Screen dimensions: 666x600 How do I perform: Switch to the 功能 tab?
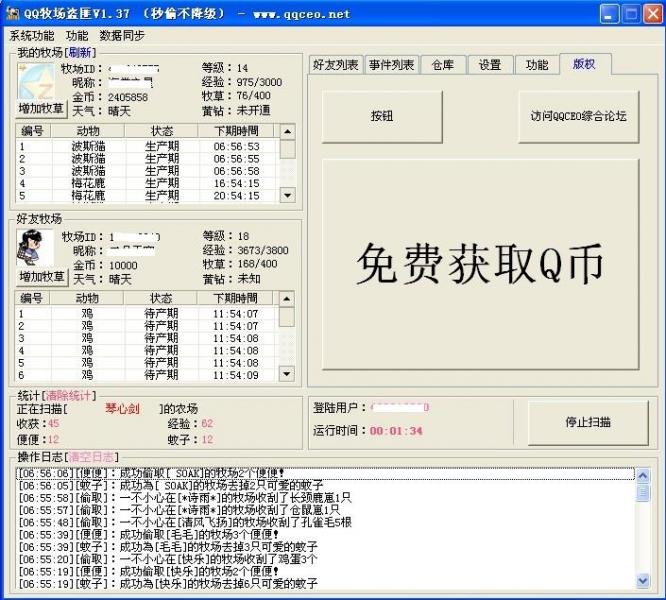(536, 65)
